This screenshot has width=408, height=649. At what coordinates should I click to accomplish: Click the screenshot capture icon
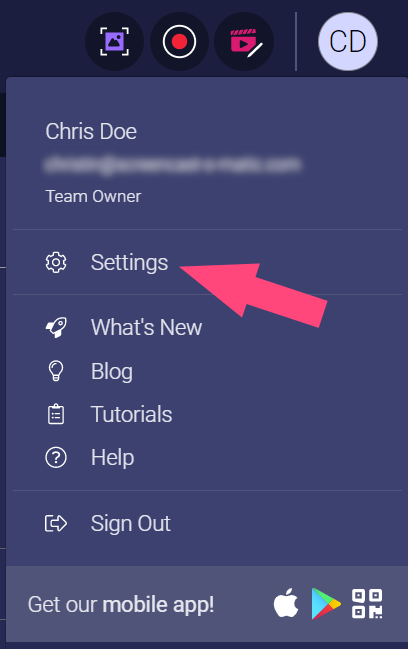(114, 41)
